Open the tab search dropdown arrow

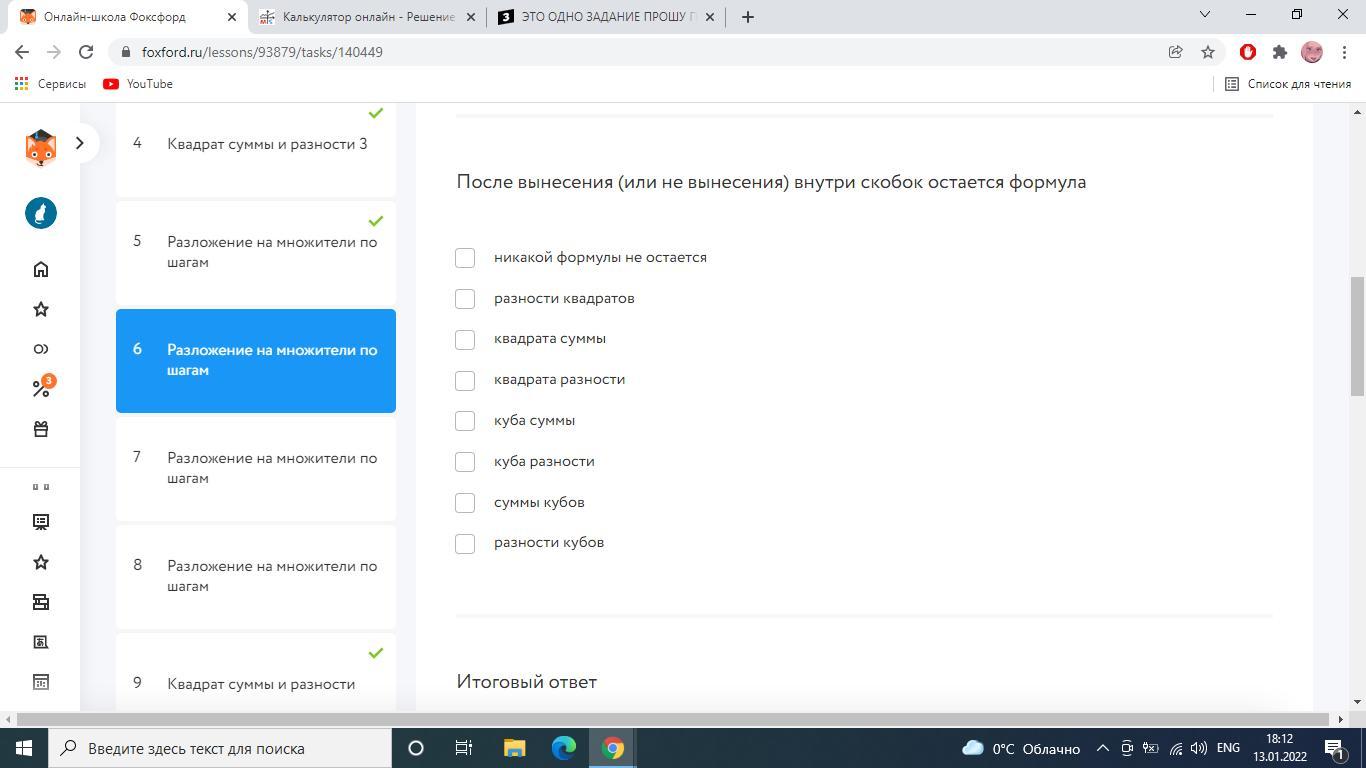point(1204,15)
